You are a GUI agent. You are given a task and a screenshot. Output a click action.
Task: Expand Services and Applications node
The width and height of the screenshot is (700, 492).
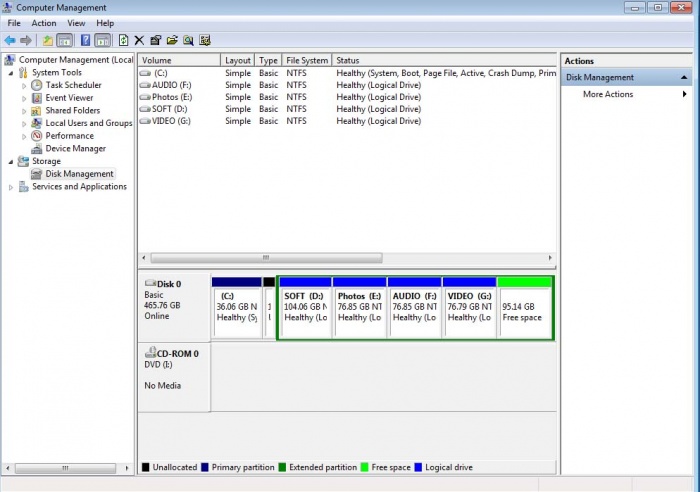coord(11,187)
